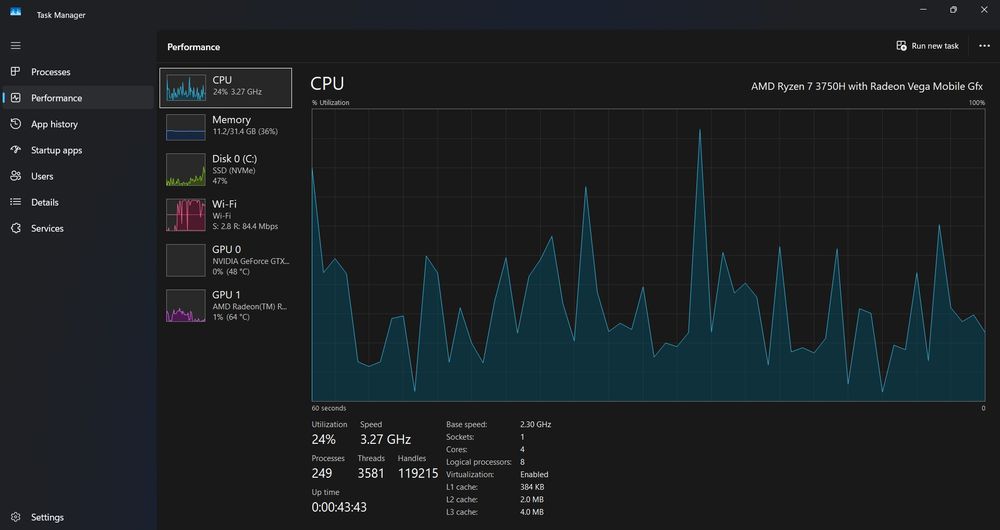Click the 2.0 MB L2 cache value
Viewport: 1000px width, 530px height.
(532, 499)
